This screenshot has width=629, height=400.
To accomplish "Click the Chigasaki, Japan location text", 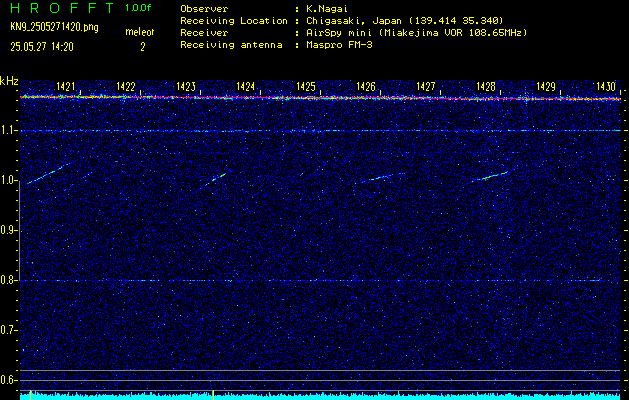I will tap(404, 21).
